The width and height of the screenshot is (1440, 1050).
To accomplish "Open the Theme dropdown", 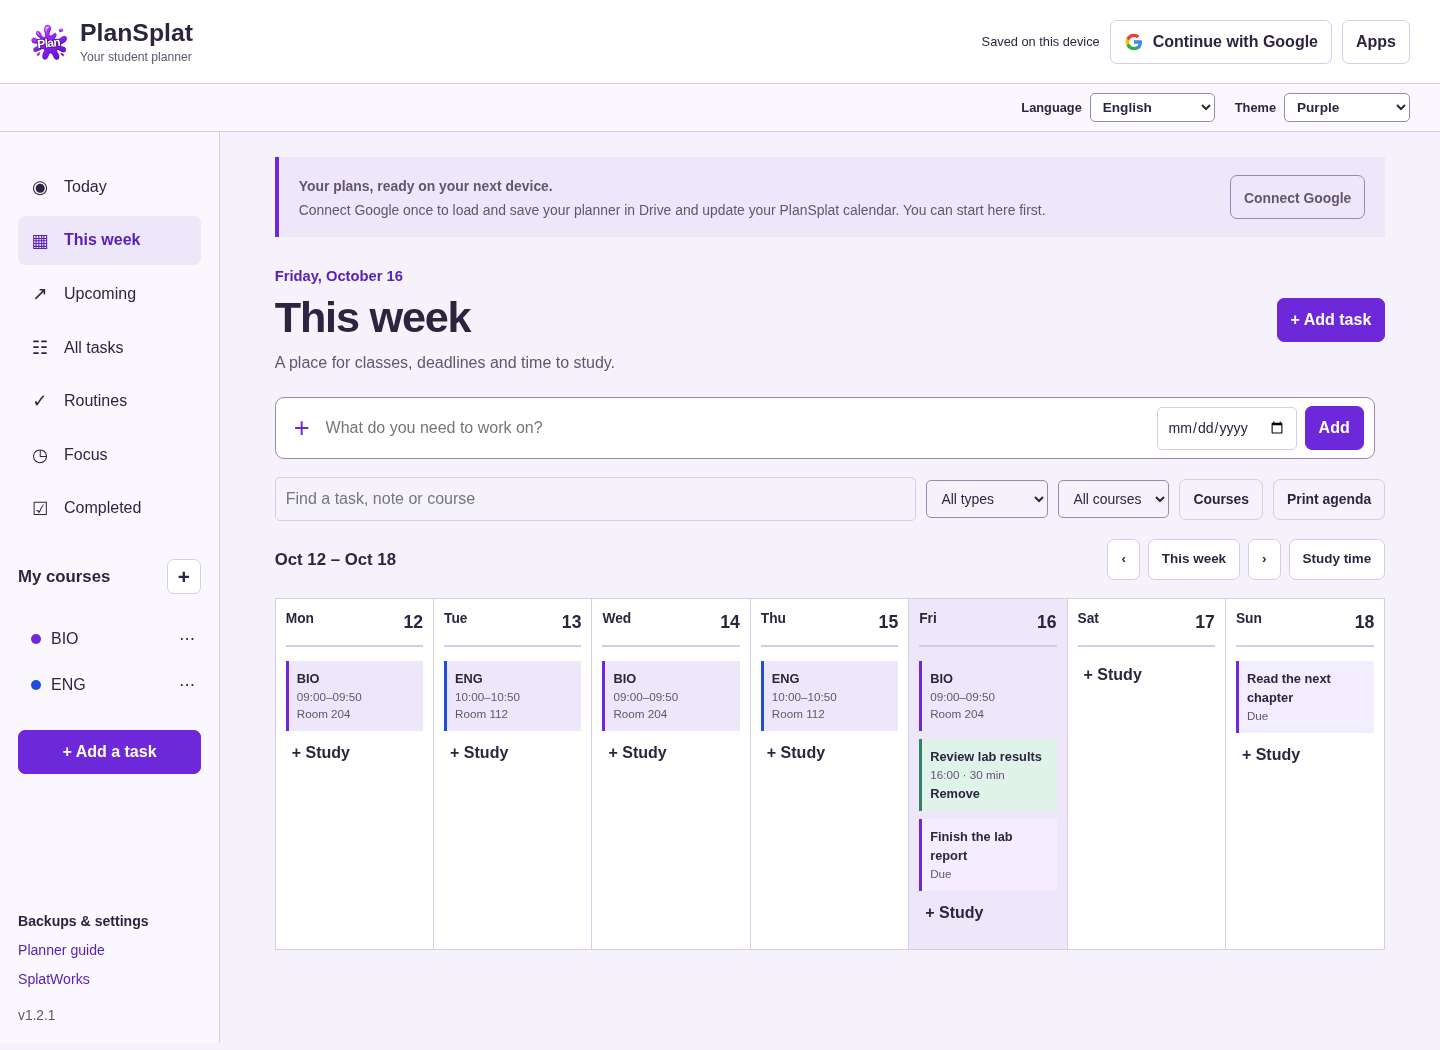I will click(1347, 108).
